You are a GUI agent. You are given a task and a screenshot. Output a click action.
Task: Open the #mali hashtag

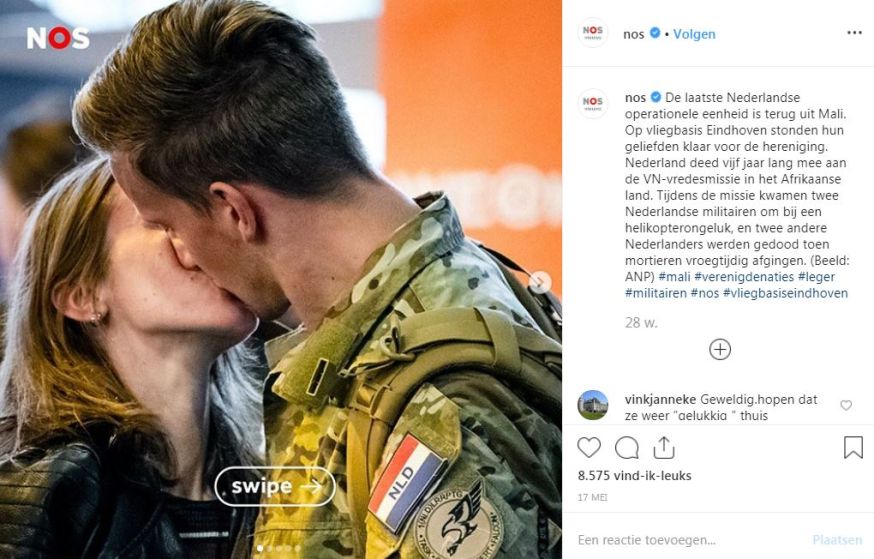point(674,277)
